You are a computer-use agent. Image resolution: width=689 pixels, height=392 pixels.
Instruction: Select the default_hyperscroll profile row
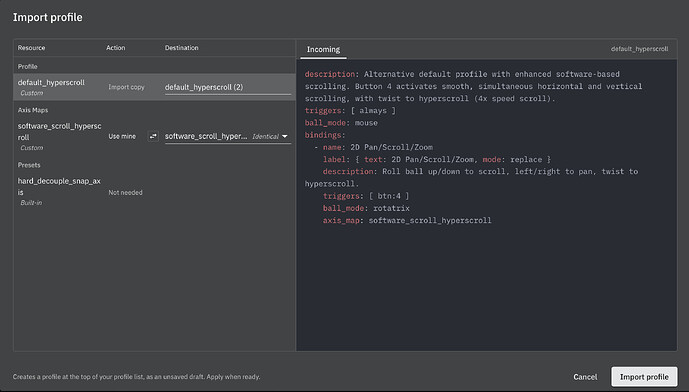pos(155,87)
